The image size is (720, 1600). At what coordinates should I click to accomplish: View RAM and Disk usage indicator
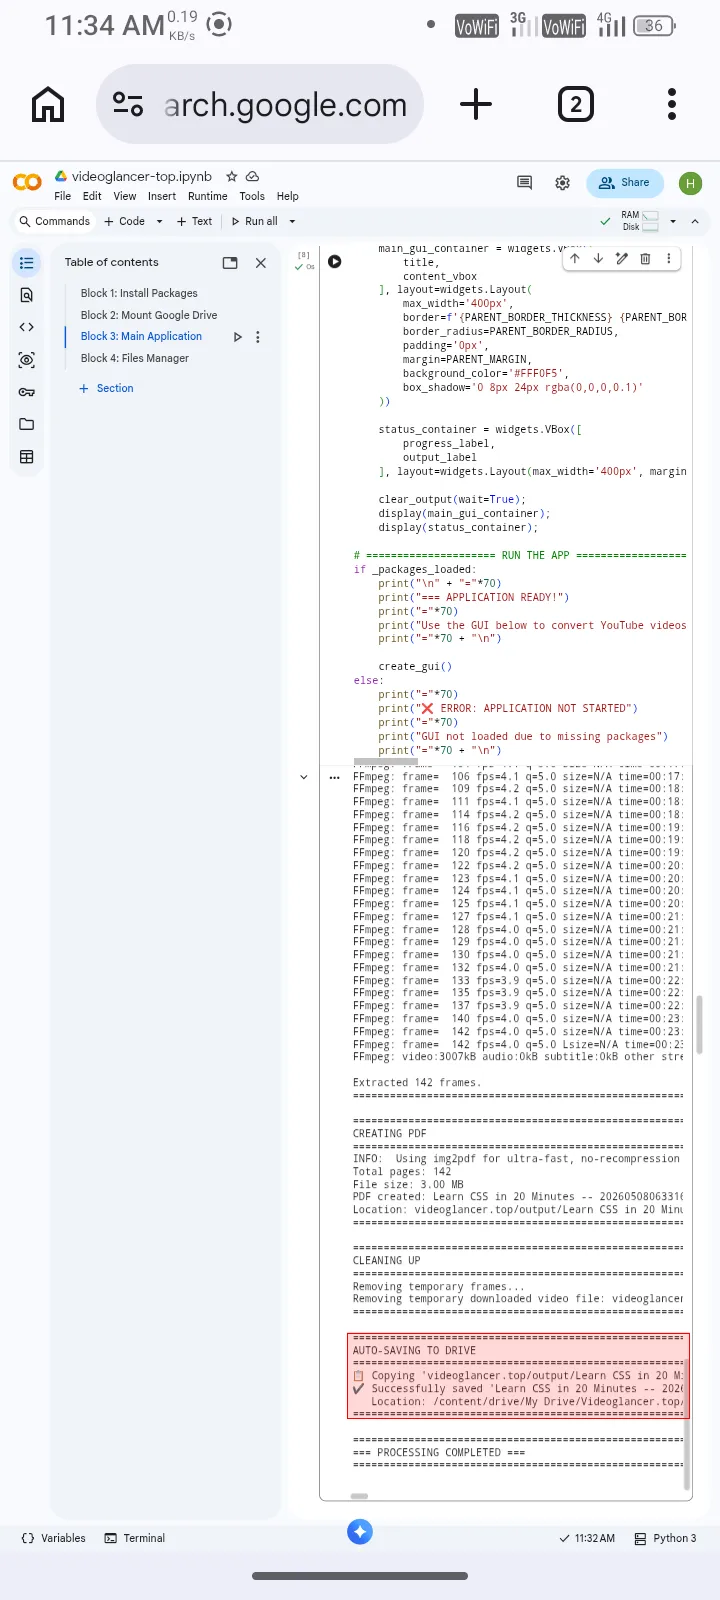point(640,221)
